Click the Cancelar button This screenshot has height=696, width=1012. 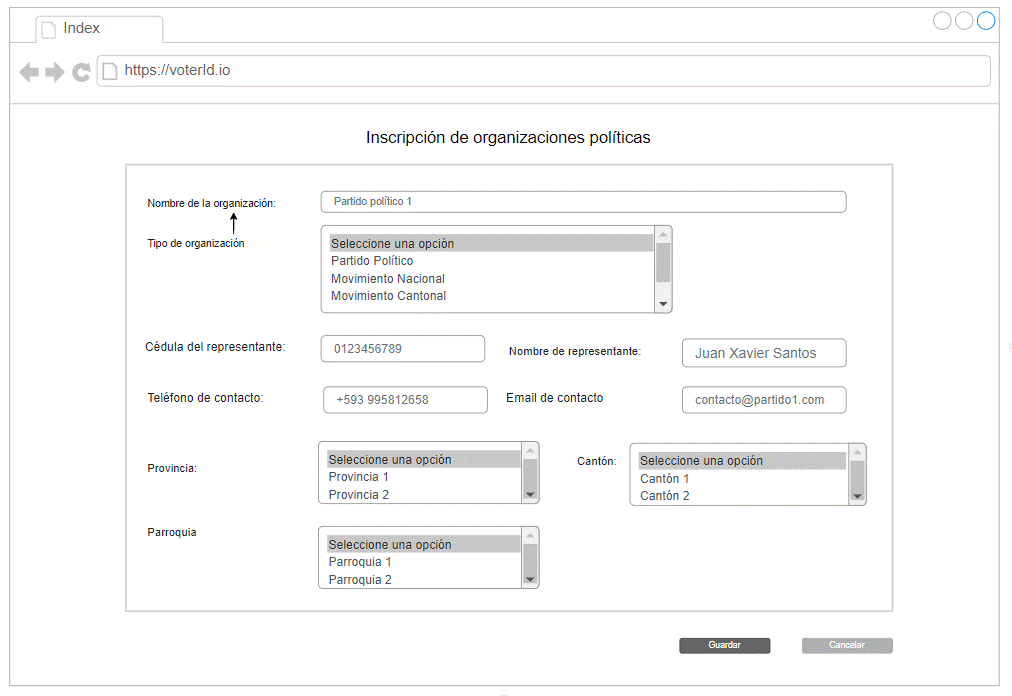point(847,645)
